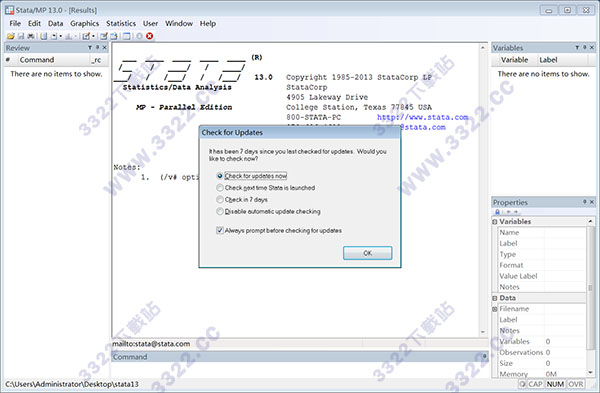Close the Properties panel
Image resolution: width=600 pixels, height=393 pixels.
[x=592, y=202]
